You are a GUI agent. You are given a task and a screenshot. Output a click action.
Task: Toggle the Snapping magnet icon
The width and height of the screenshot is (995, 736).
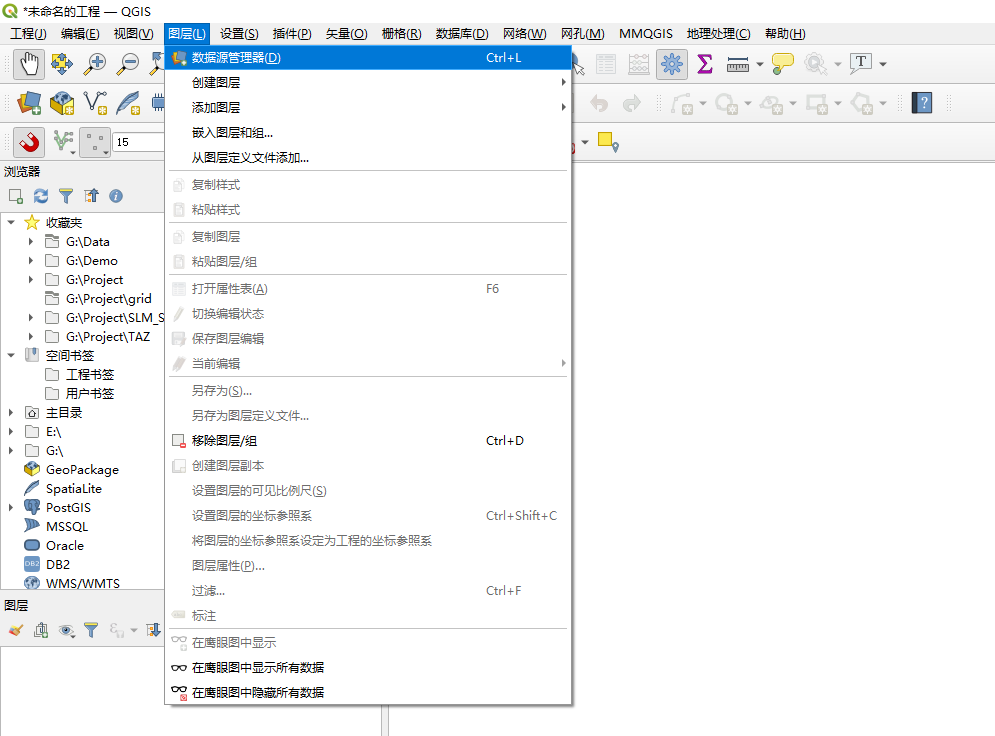pyautogui.click(x=28, y=142)
